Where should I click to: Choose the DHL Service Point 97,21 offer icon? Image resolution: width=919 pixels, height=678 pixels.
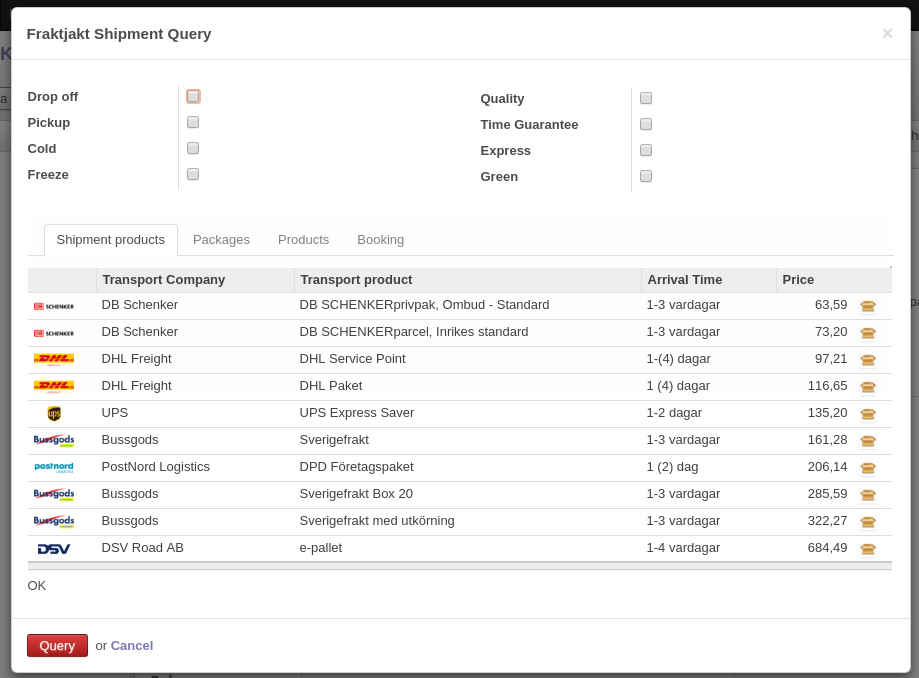[868, 360]
